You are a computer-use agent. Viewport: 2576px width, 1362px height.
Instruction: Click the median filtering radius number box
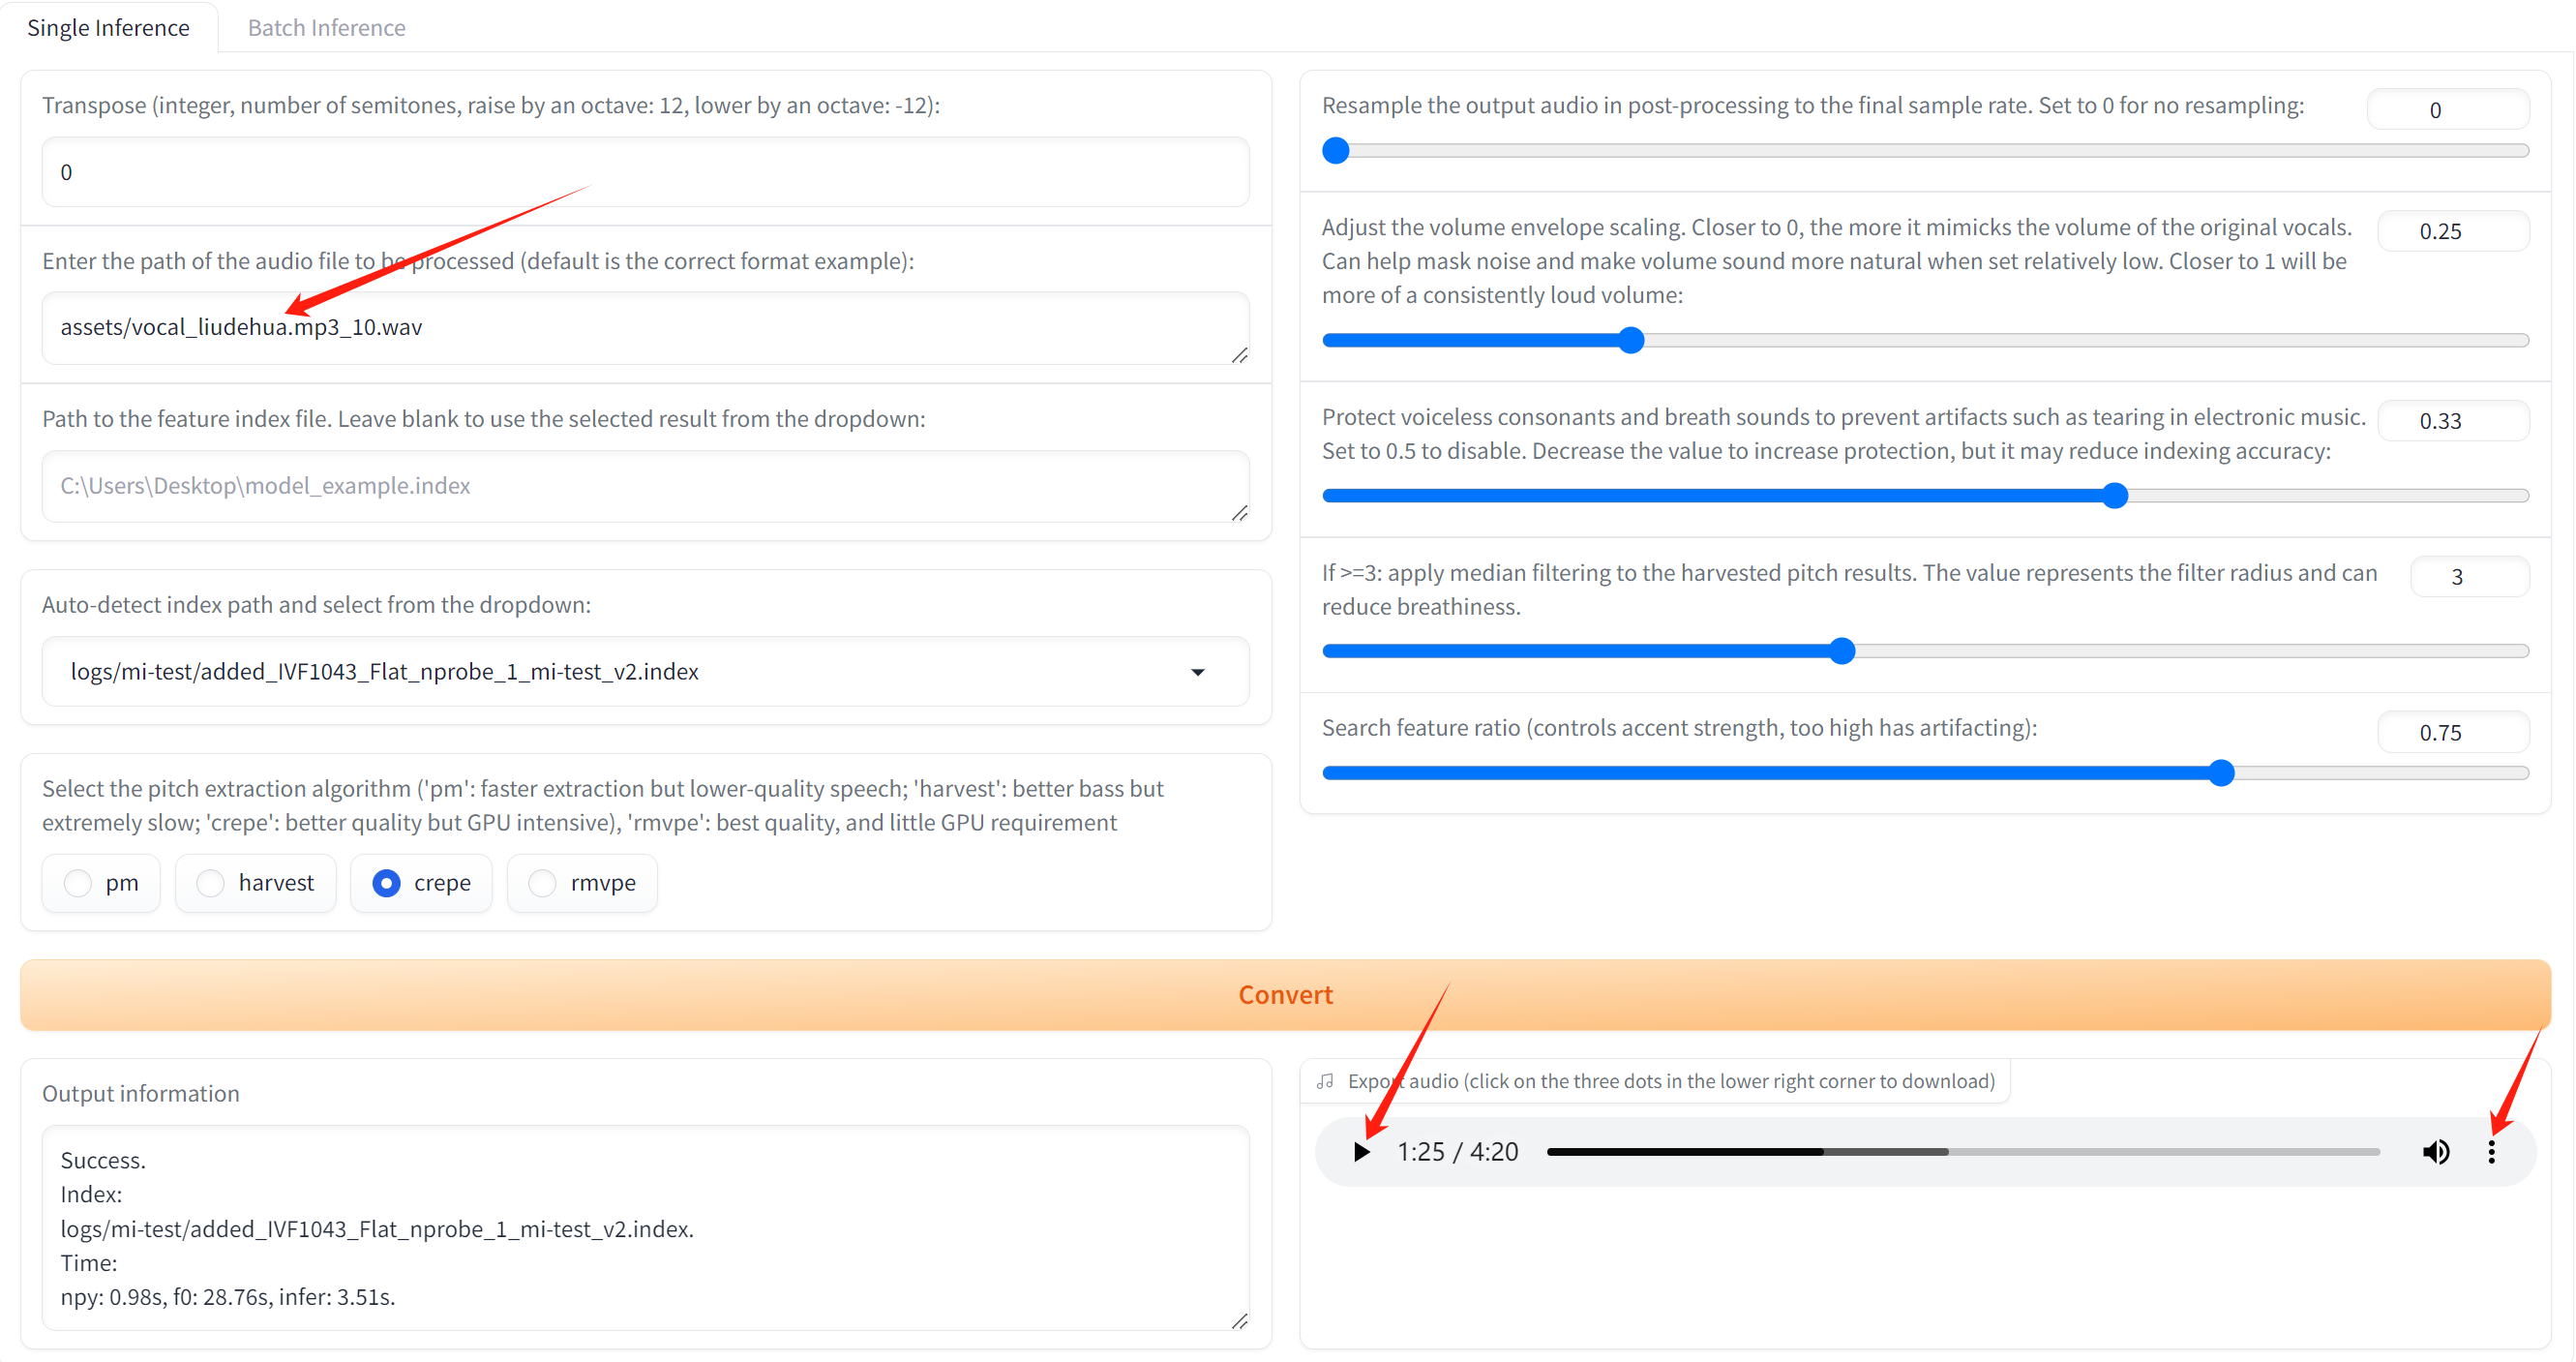[2467, 577]
